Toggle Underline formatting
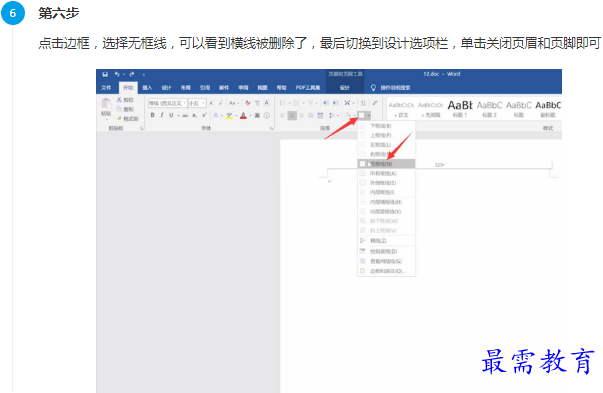Viewport: 603px width, 393px height. [x=171, y=115]
